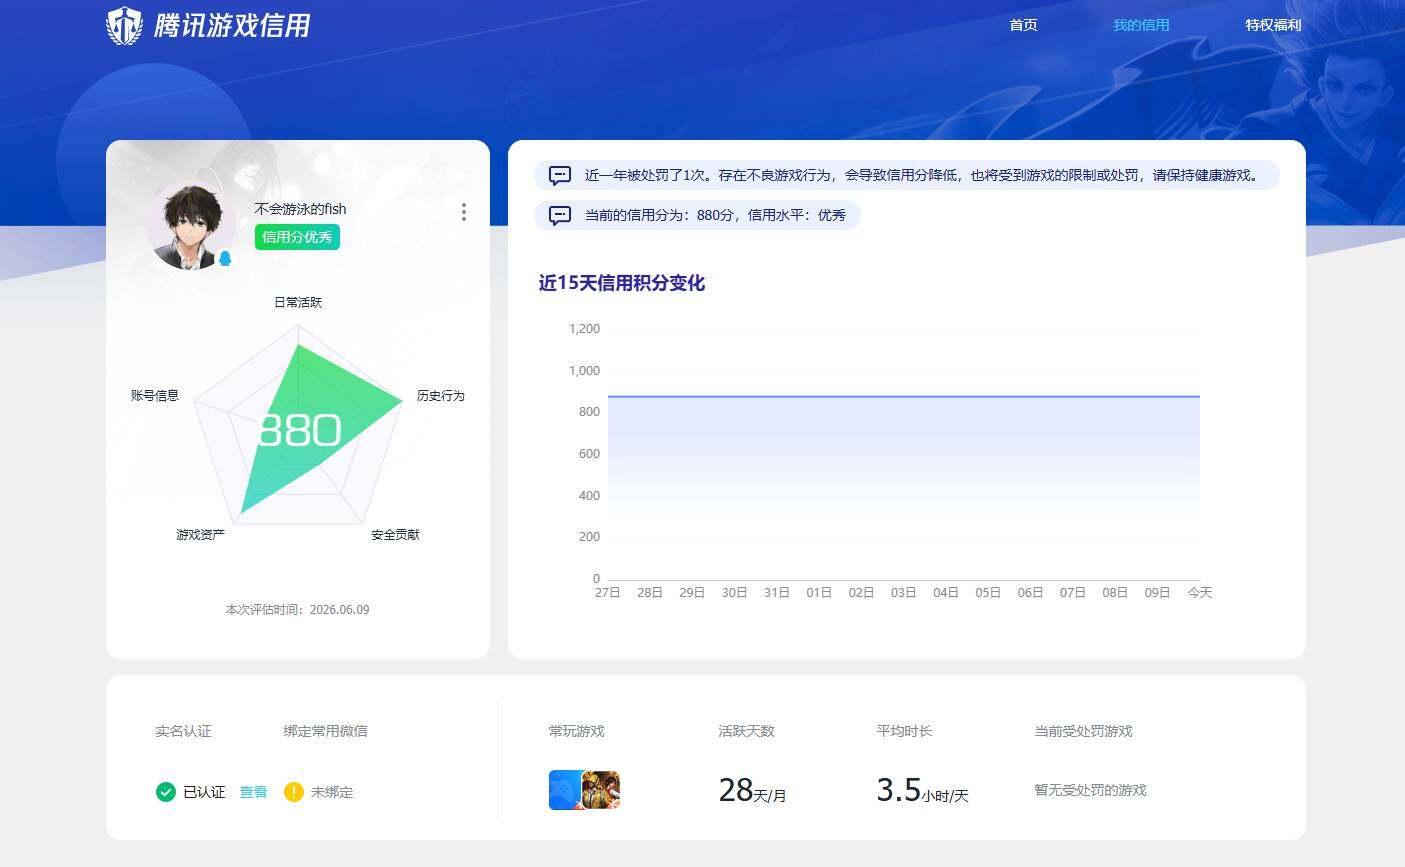Click the 27日 point on chart axis
Image resolution: width=1405 pixels, height=867 pixels.
coord(607,593)
